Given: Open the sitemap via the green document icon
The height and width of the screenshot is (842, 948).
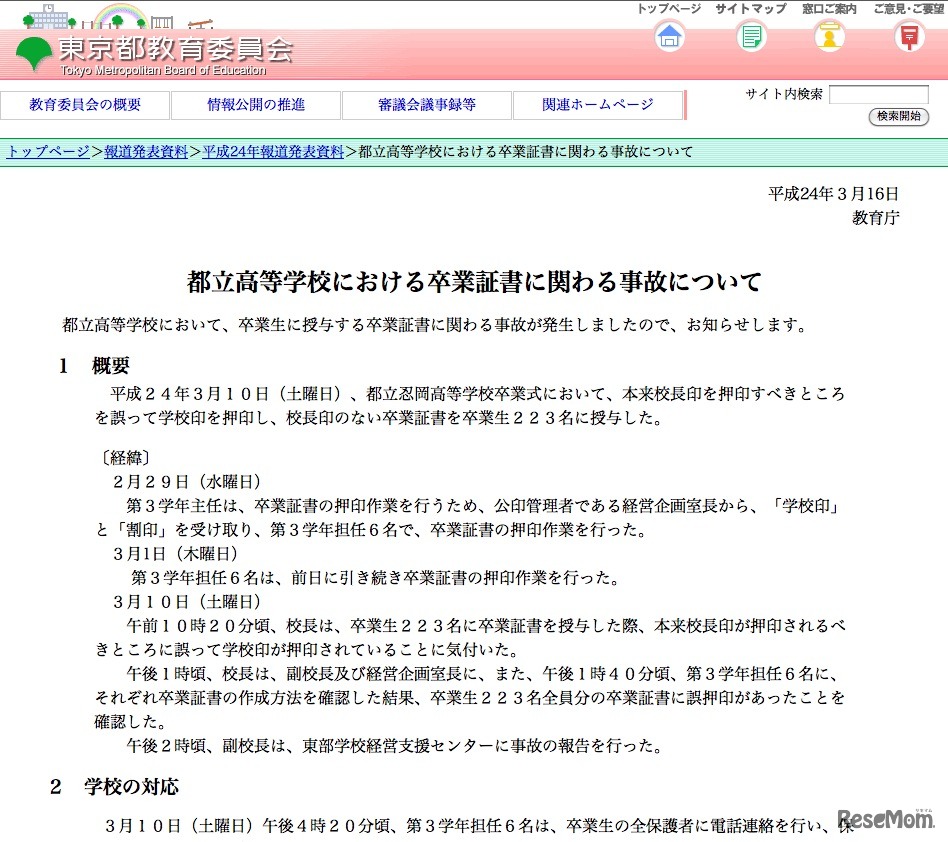Looking at the screenshot, I should coord(750,35).
